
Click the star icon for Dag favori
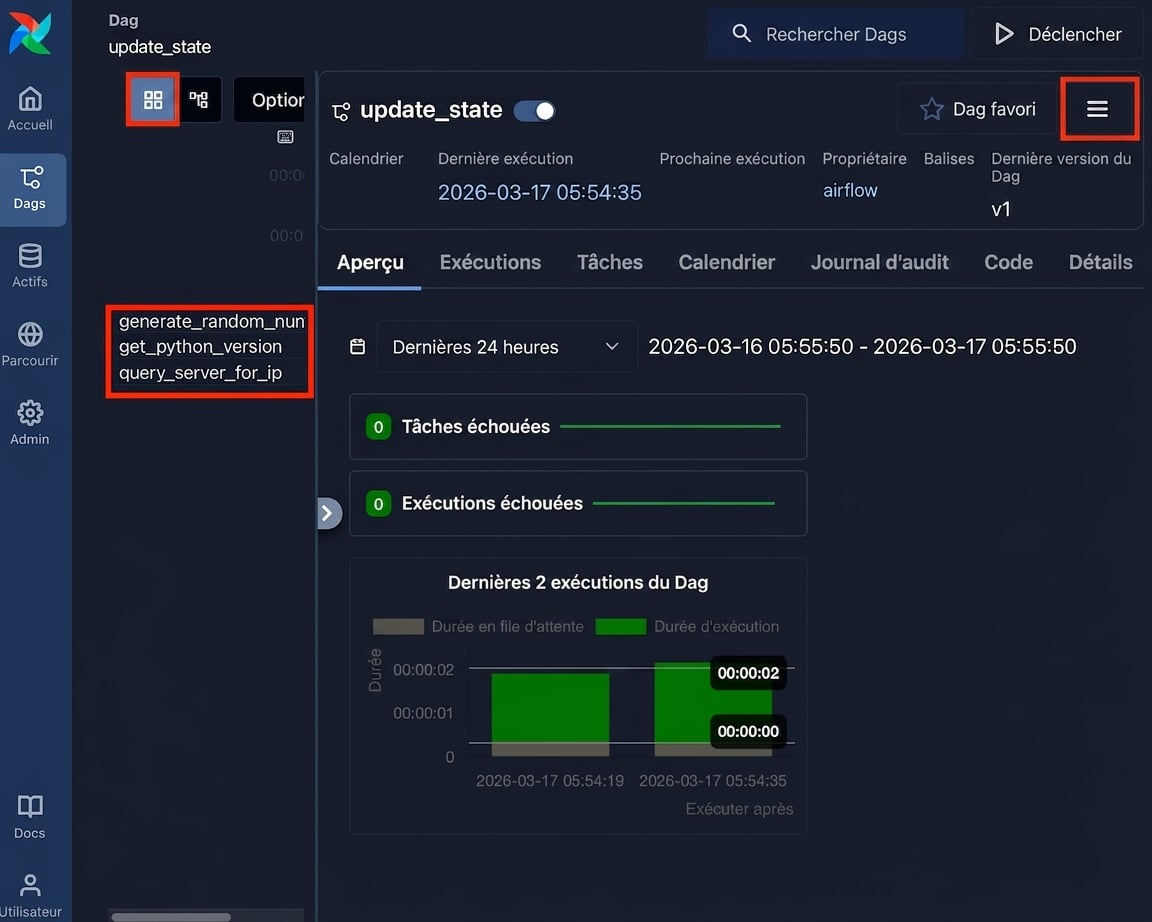coord(932,109)
